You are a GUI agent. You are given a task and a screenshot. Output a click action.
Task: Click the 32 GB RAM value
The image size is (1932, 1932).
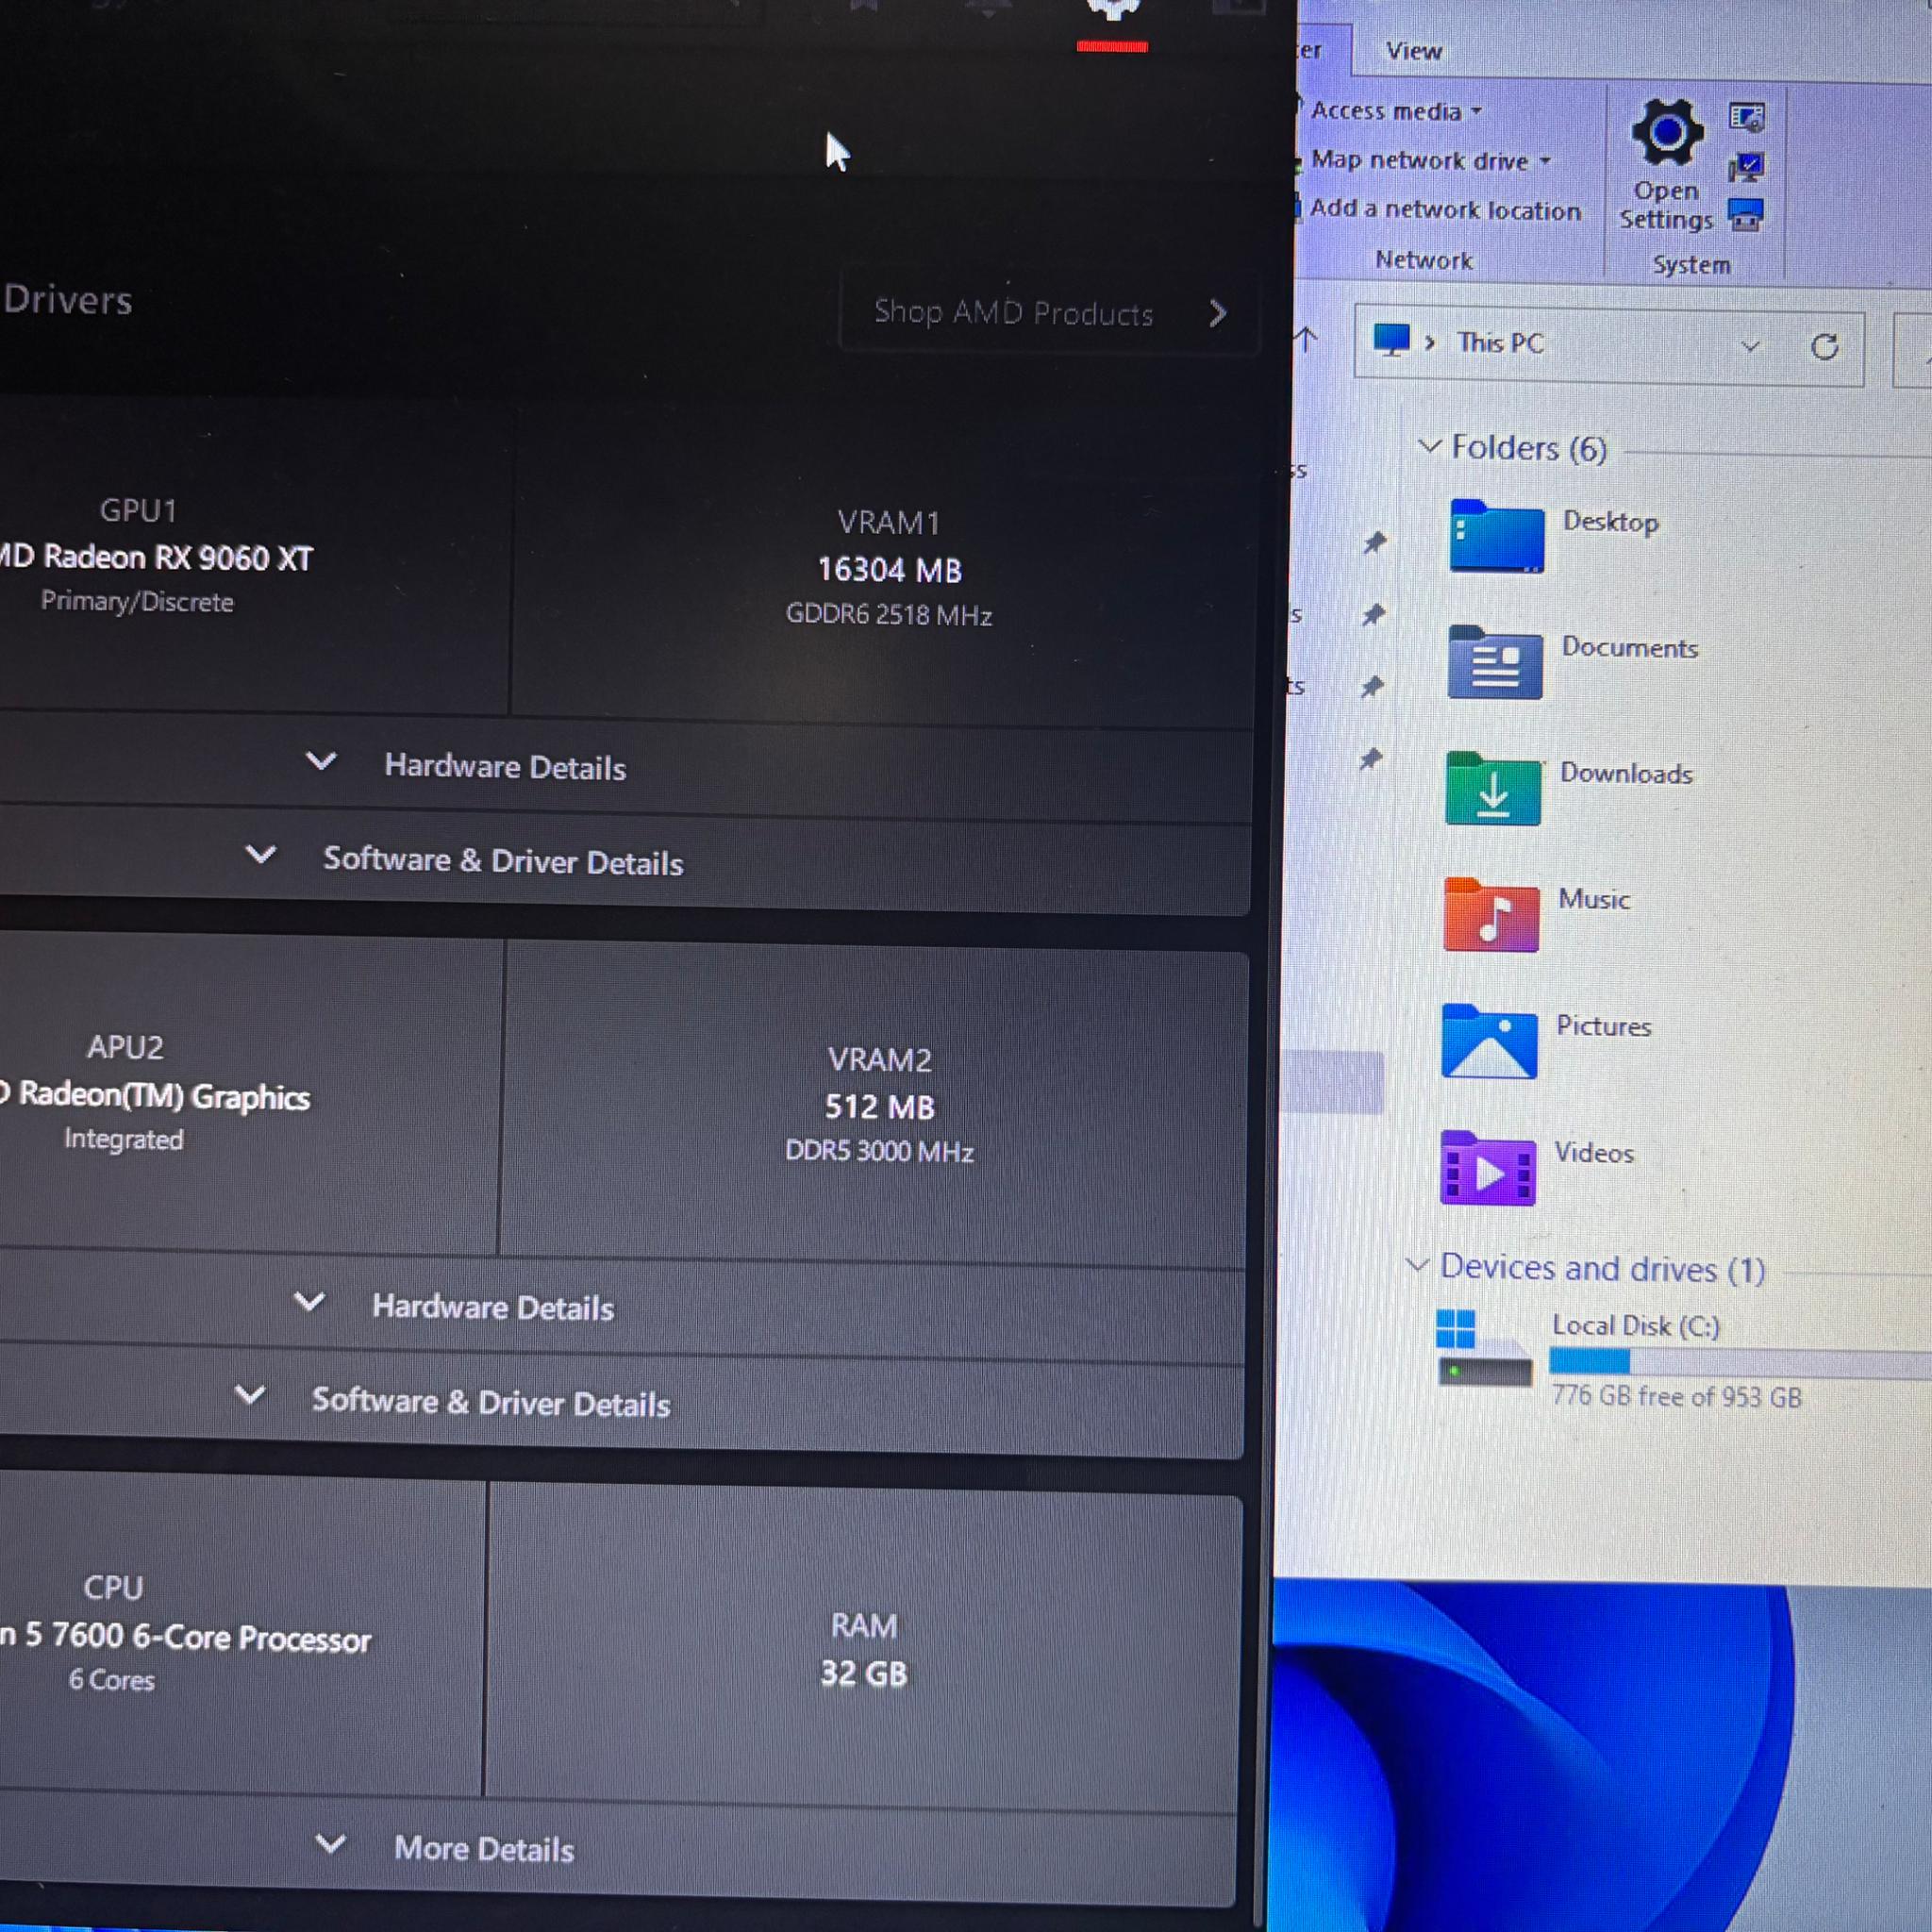863,1673
